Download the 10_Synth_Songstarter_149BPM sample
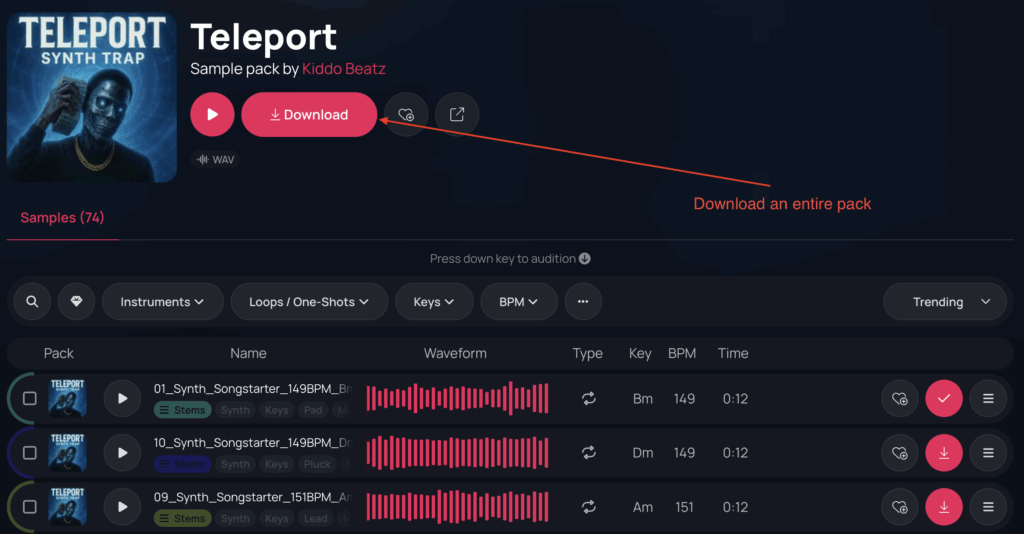 [943, 453]
